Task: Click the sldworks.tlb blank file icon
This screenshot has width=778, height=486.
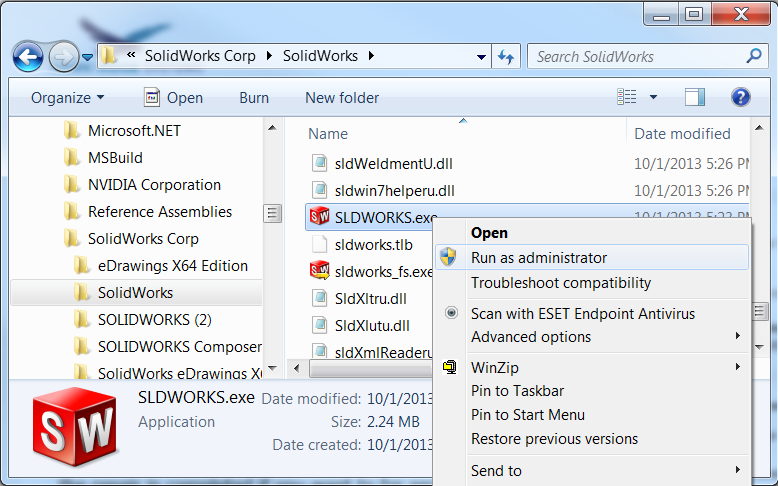Action: 320,244
